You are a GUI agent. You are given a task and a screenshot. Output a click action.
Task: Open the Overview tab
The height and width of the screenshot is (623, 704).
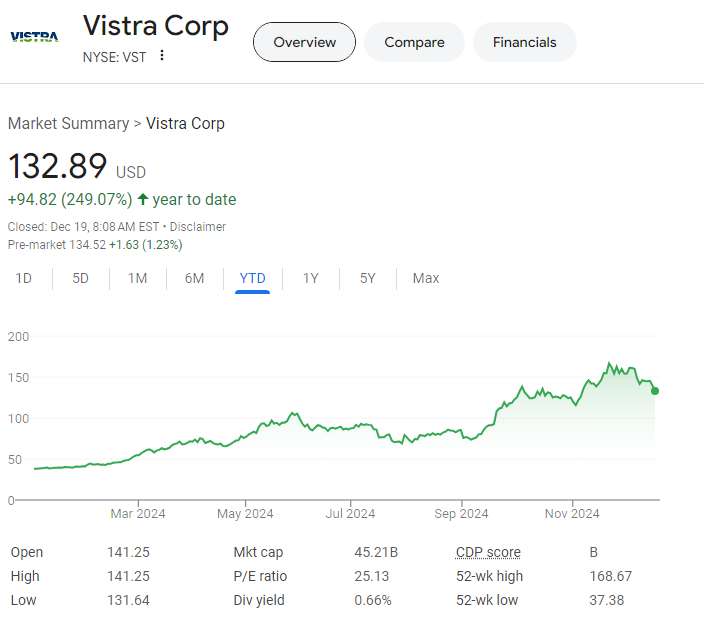tap(304, 42)
